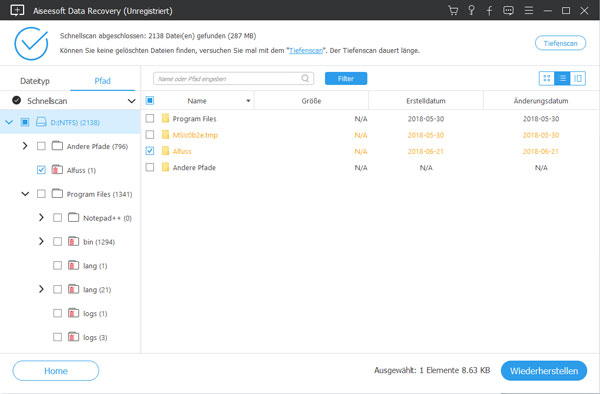Open the Facebook icon in title bar
The image size is (600, 394).
(489, 10)
